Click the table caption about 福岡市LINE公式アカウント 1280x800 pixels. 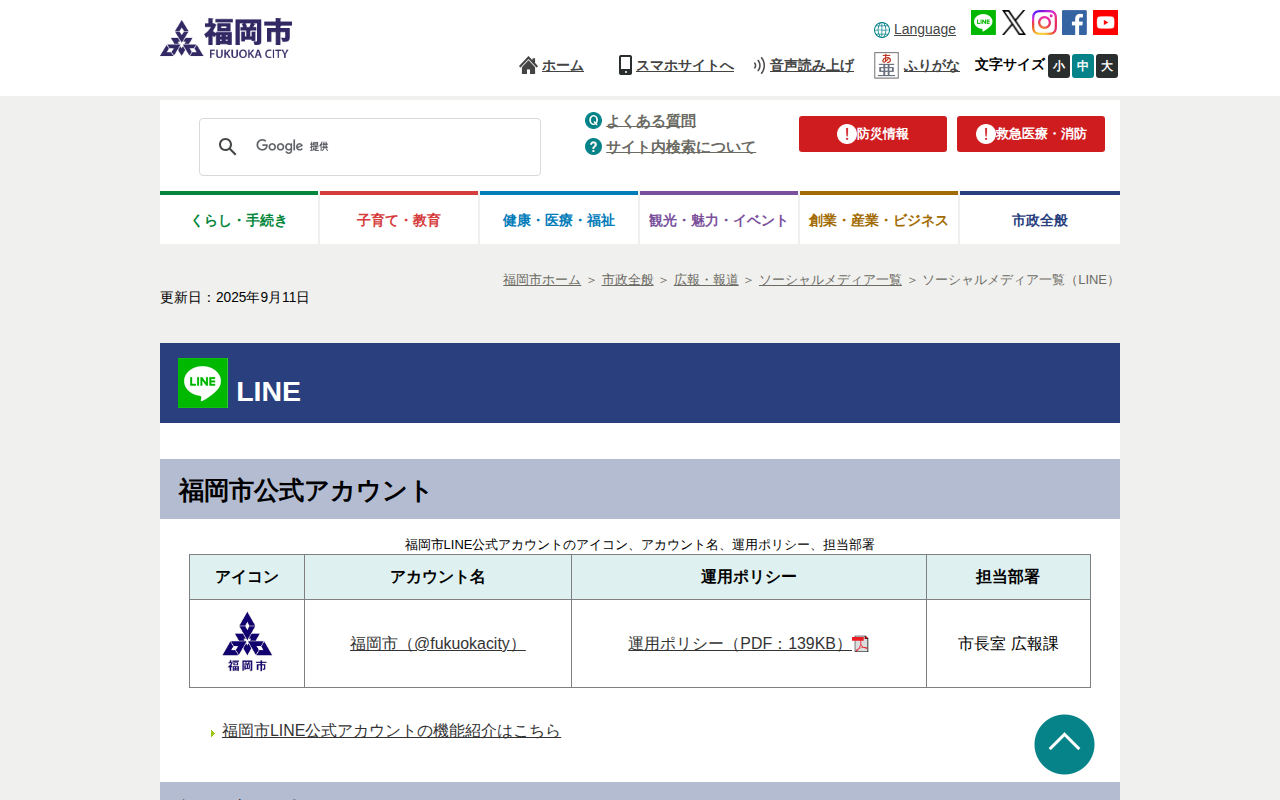[640, 545]
